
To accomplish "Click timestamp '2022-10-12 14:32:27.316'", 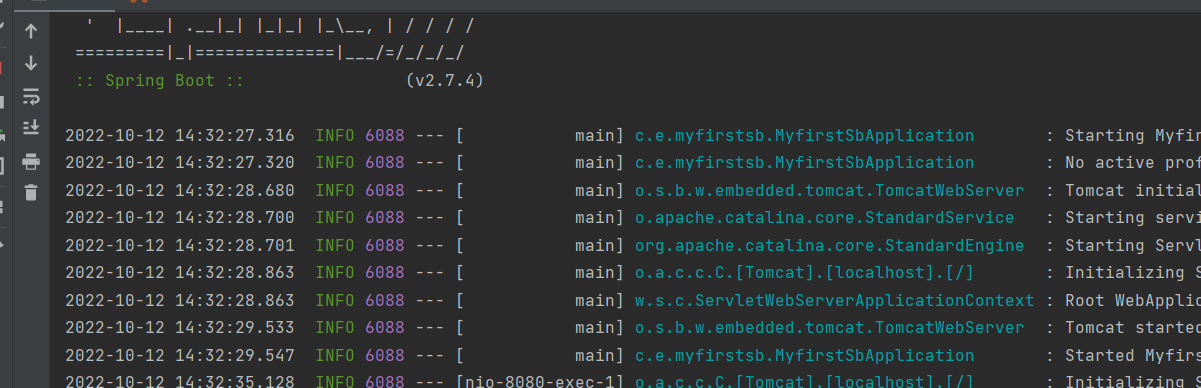I will [x=180, y=136].
